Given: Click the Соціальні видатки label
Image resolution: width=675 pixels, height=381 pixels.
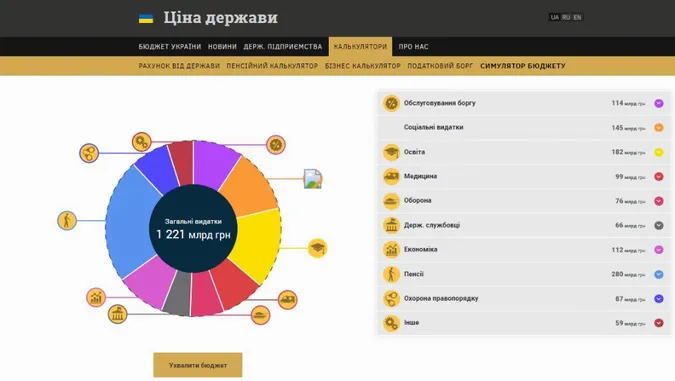Looking at the screenshot, I should coord(433,127).
